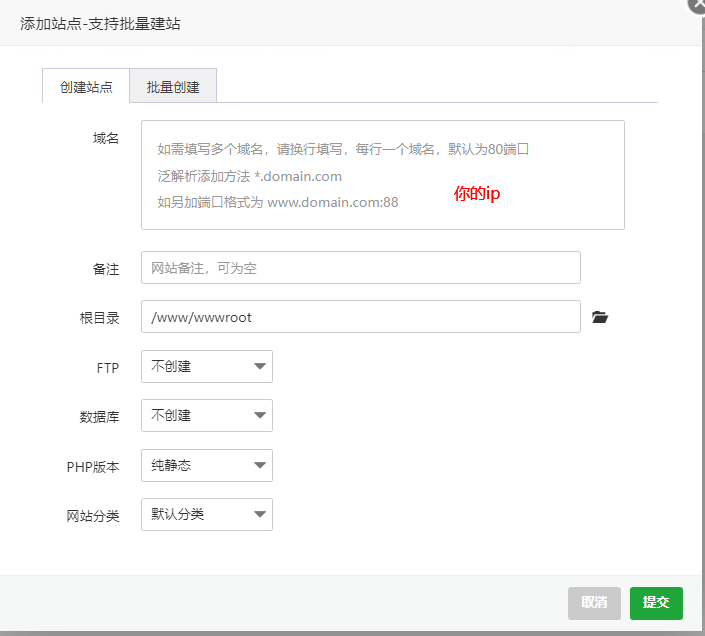705x636 pixels.
Task: Open the 数据库 dropdown
Action: click(206, 416)
